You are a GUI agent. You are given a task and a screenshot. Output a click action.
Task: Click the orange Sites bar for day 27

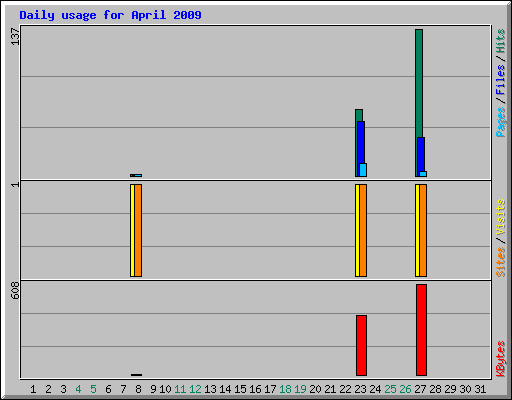click(x=423, y=230)
